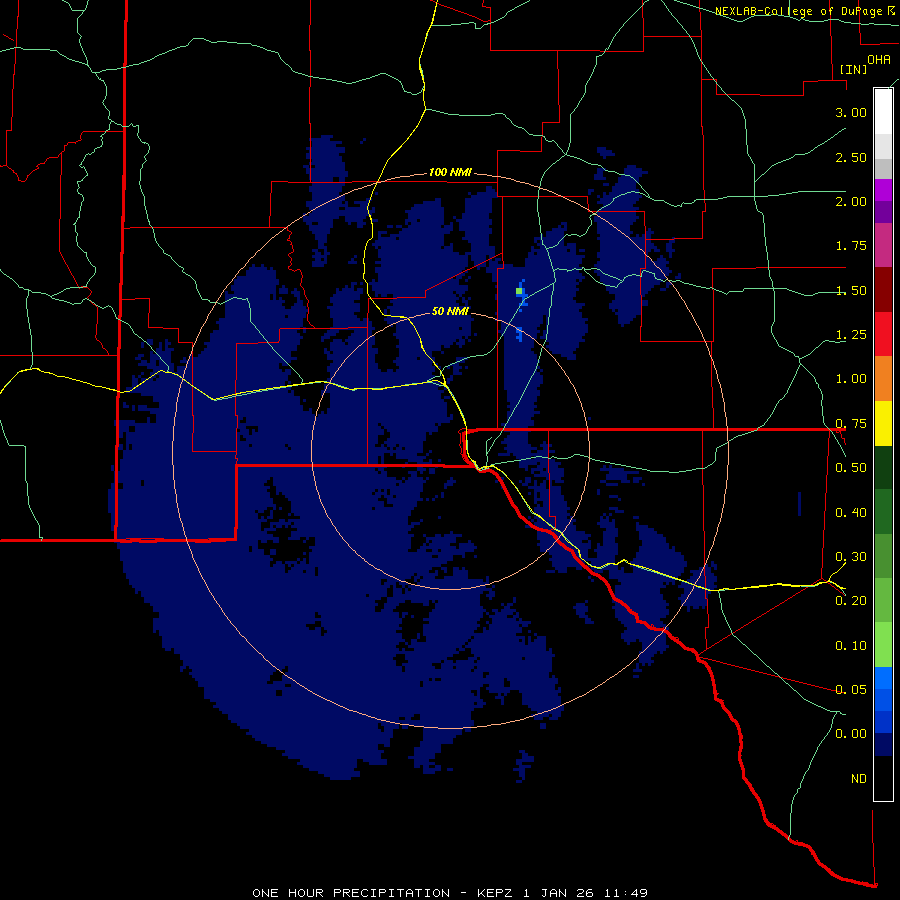Click the white legend color block

click(883, 111)
